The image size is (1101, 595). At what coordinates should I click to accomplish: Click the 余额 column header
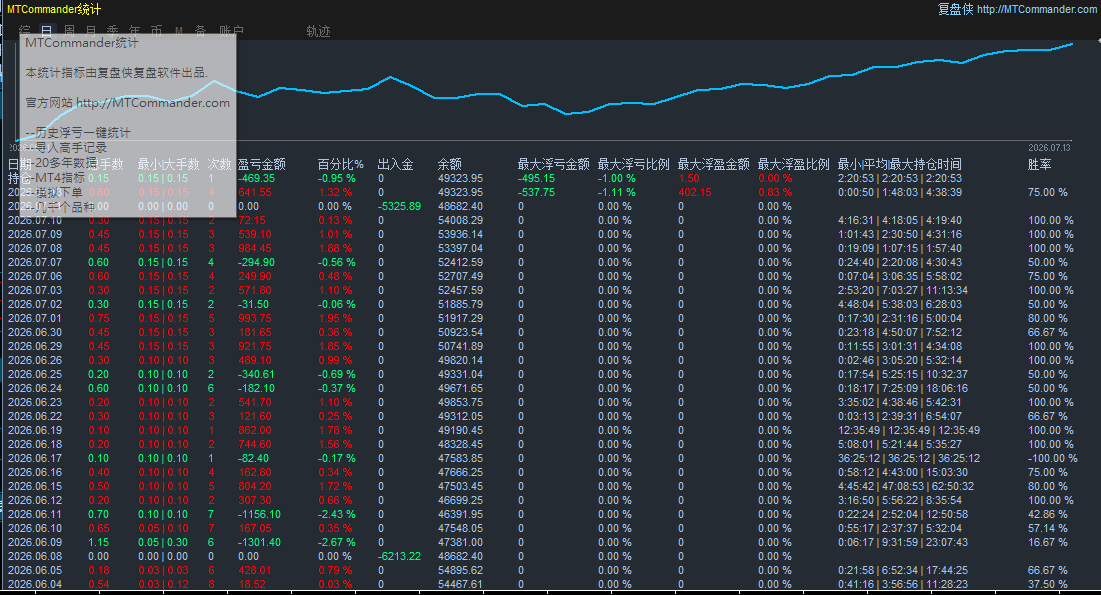point(449,164)
